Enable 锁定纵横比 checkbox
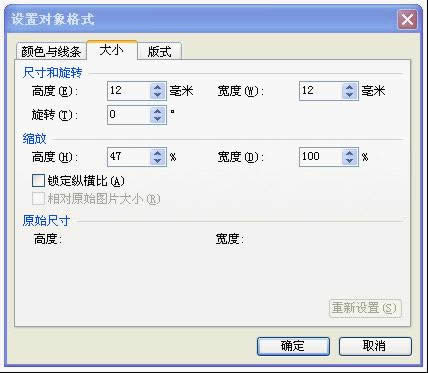The height and width of the screenshot is (373, 428). click(38, 181)
